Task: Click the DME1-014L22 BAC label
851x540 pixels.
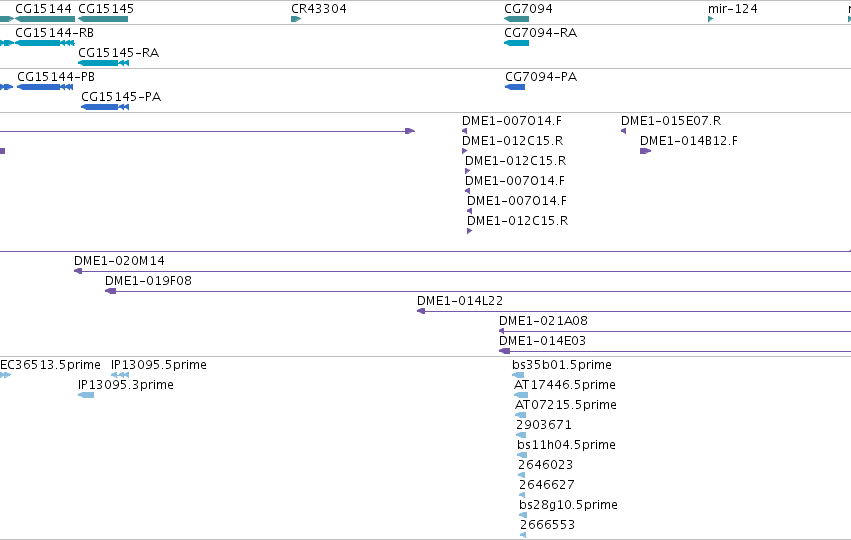Action: 460,301
